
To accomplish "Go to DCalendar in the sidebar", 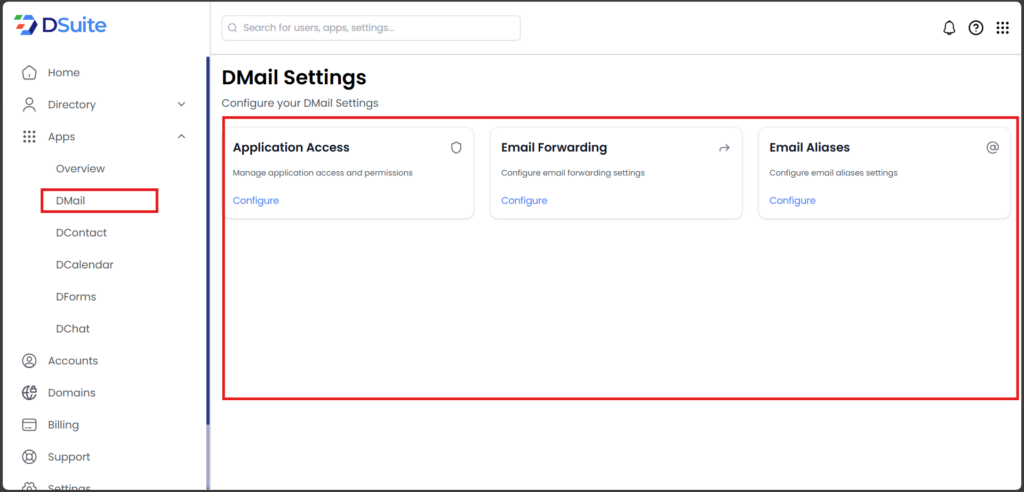I will click(x=84, y=265).
